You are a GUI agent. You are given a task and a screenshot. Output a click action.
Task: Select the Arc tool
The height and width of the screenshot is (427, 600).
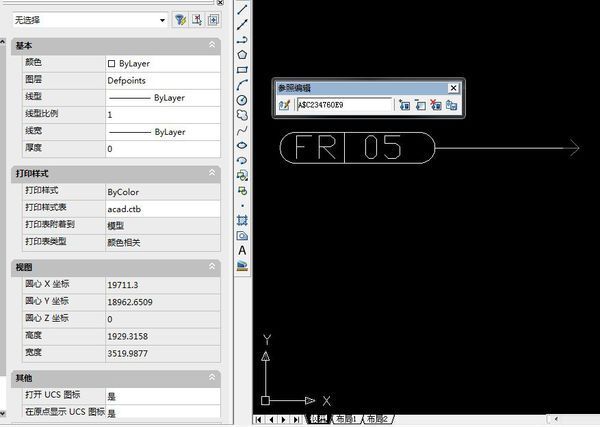coord(242,85)
